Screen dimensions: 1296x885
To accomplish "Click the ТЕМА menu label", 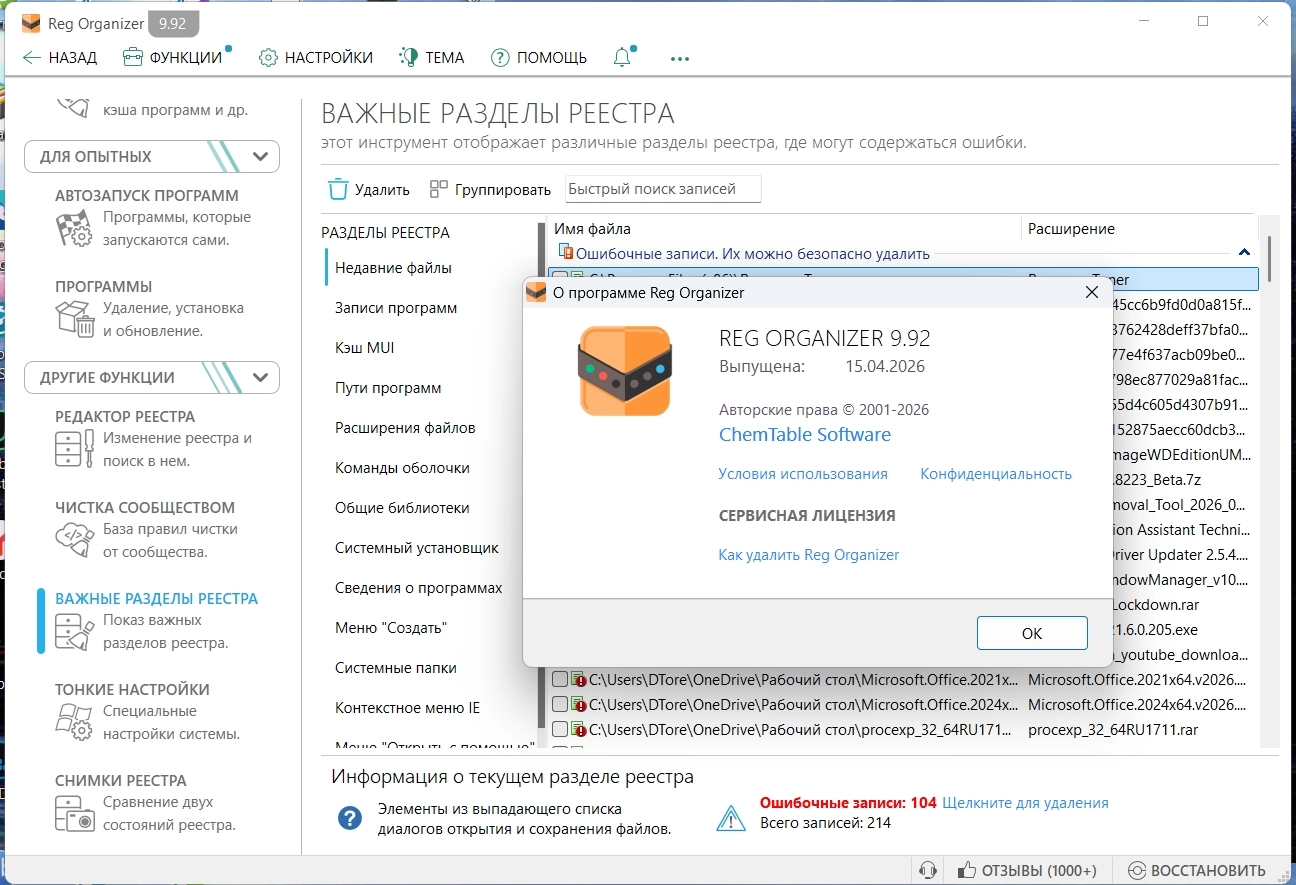I will [445, 57].
